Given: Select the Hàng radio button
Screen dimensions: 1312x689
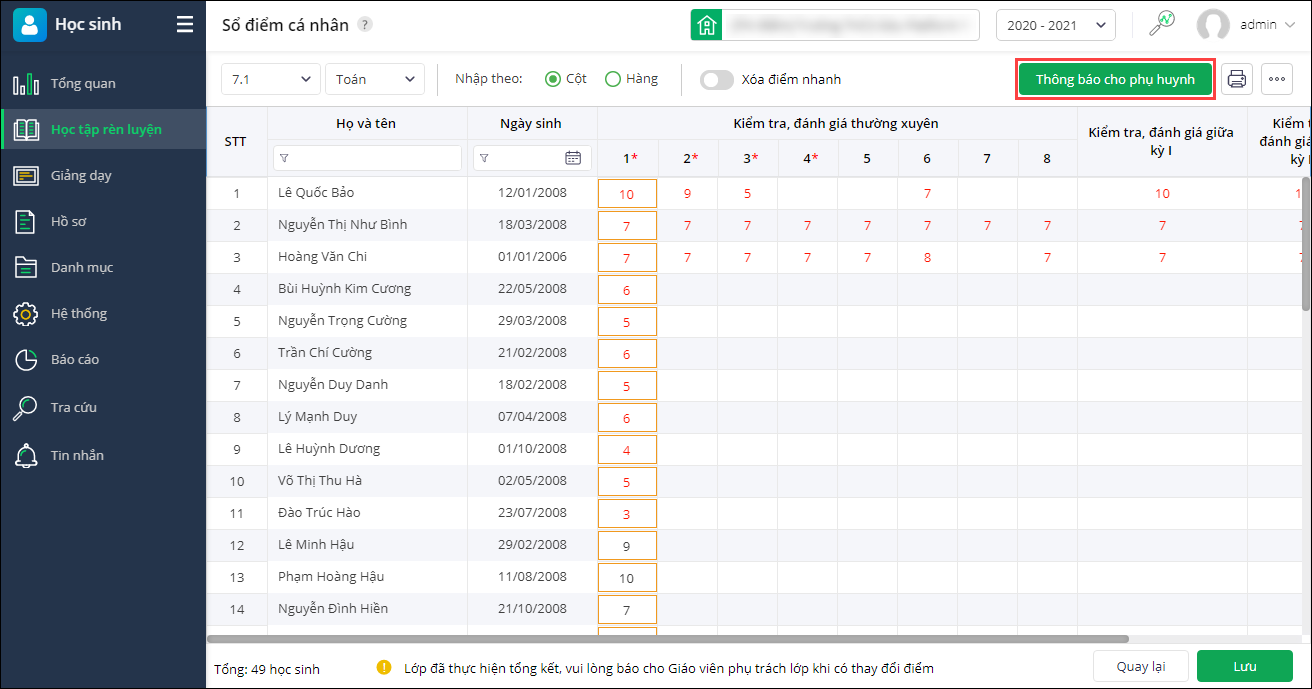Looking at the screenshot, I should click(x=613, y=79).
